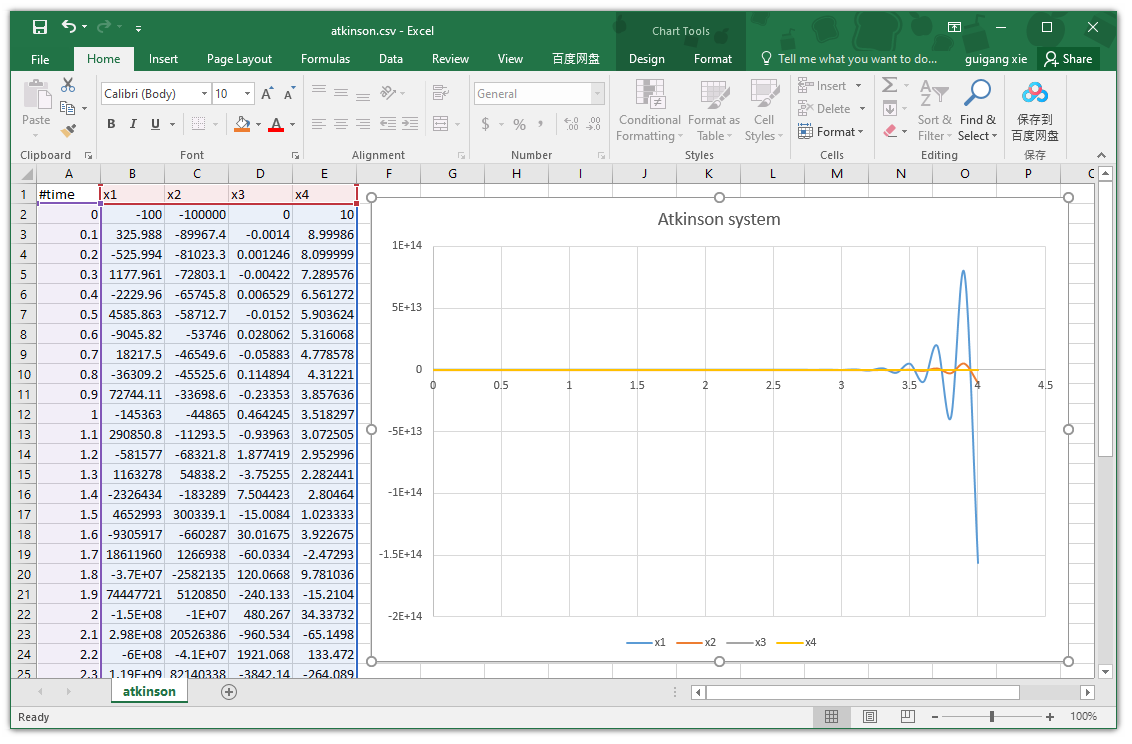Viewport: 1132px width, 744px height.
Task: Add a new sheet with plus icon
Action: [229, 692]
